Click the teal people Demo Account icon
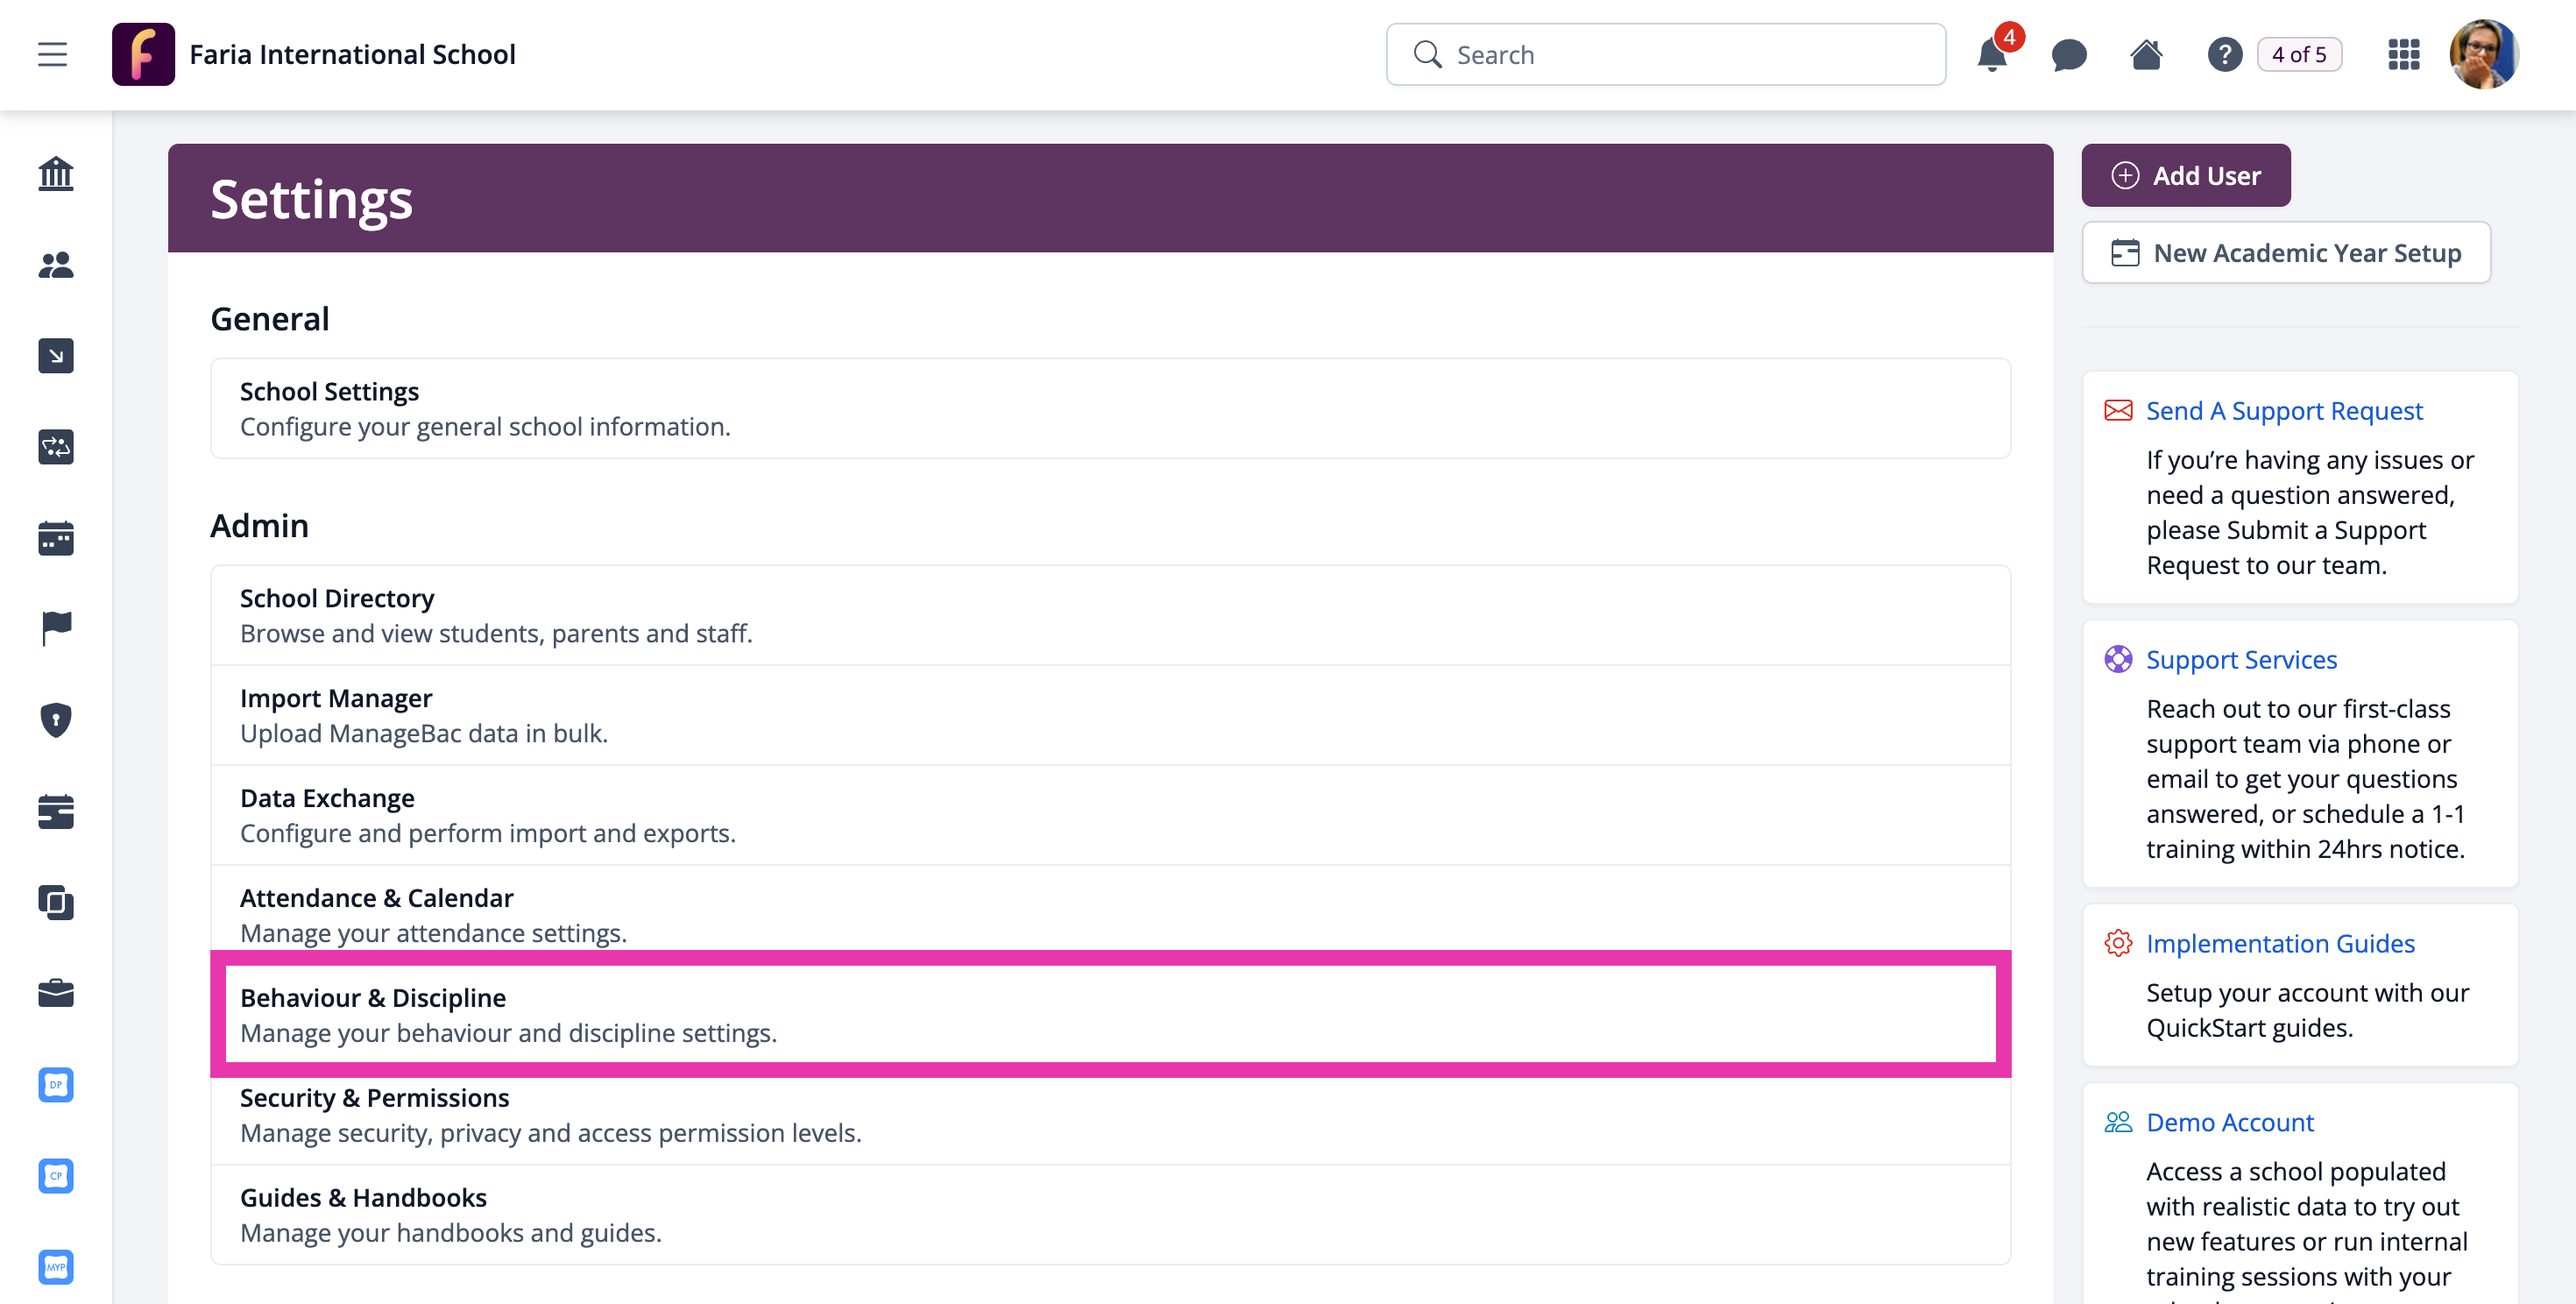This screenshot has height=1304, width=2576. (2118, 1121)
